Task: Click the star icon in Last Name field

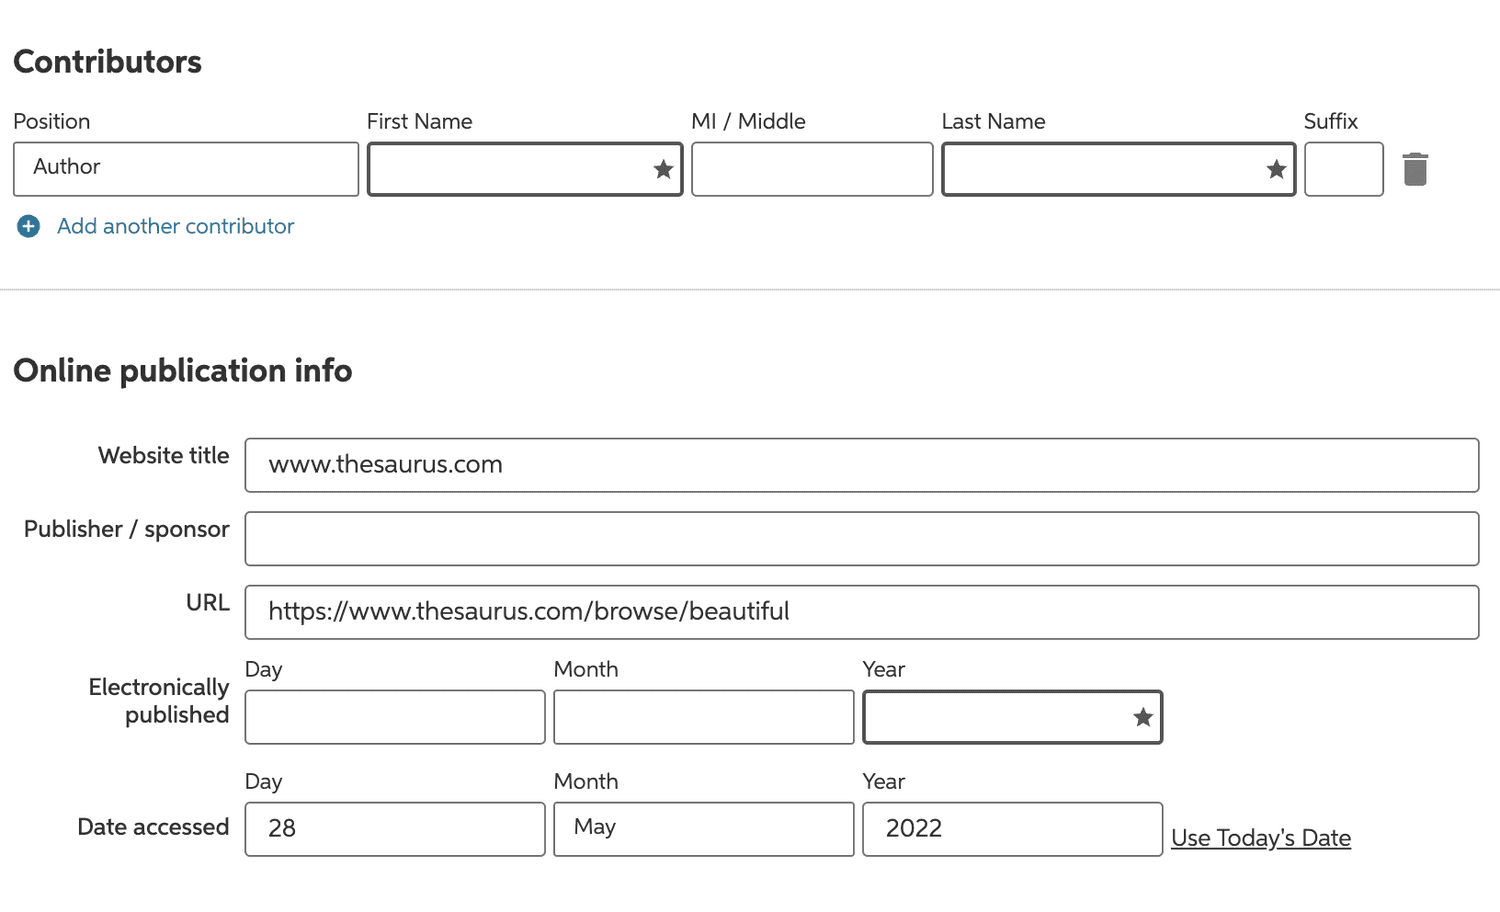Action: 1276,169
